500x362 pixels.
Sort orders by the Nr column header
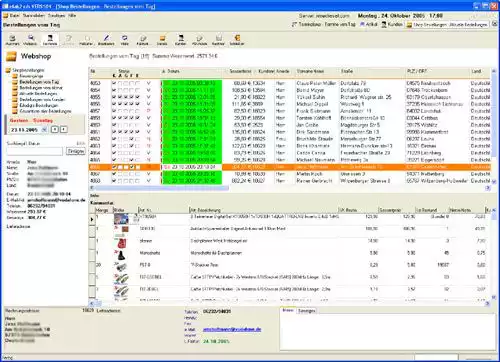click(100, 73)
